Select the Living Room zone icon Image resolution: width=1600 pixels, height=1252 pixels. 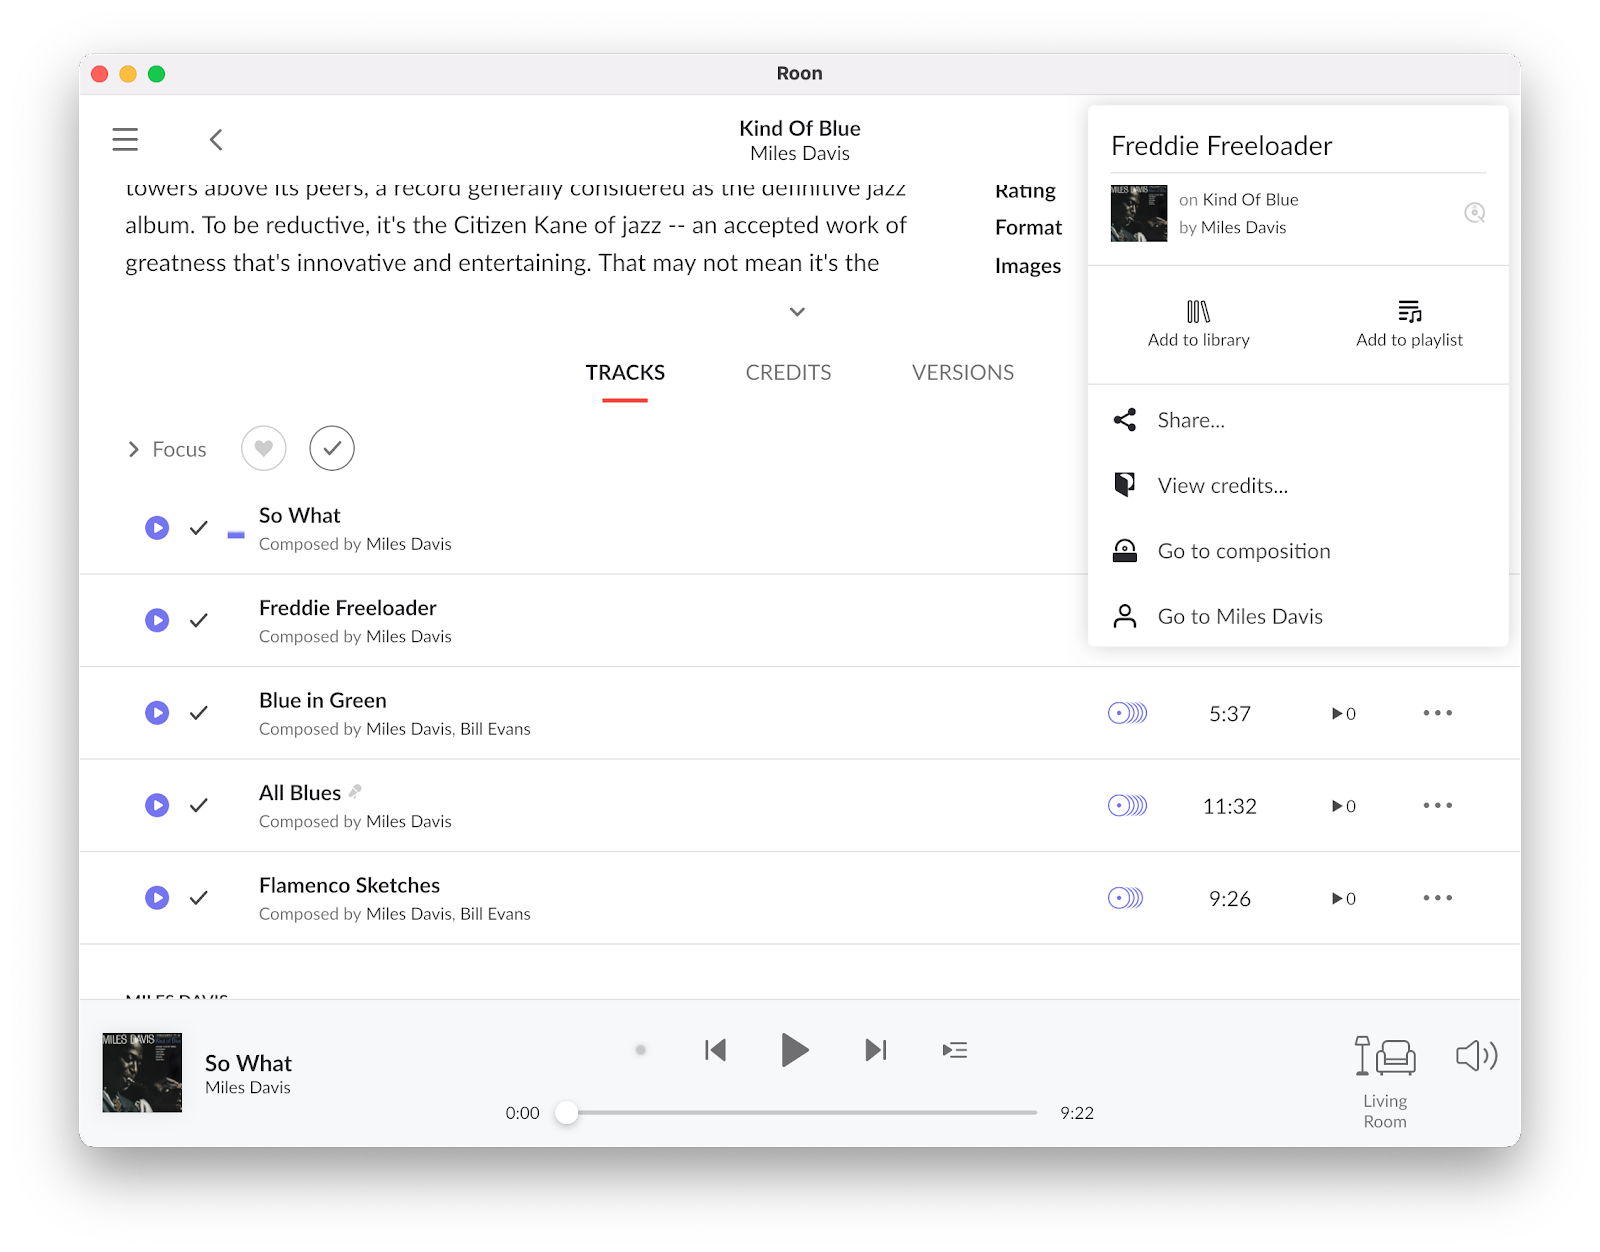click(x=1385, y=1056)
